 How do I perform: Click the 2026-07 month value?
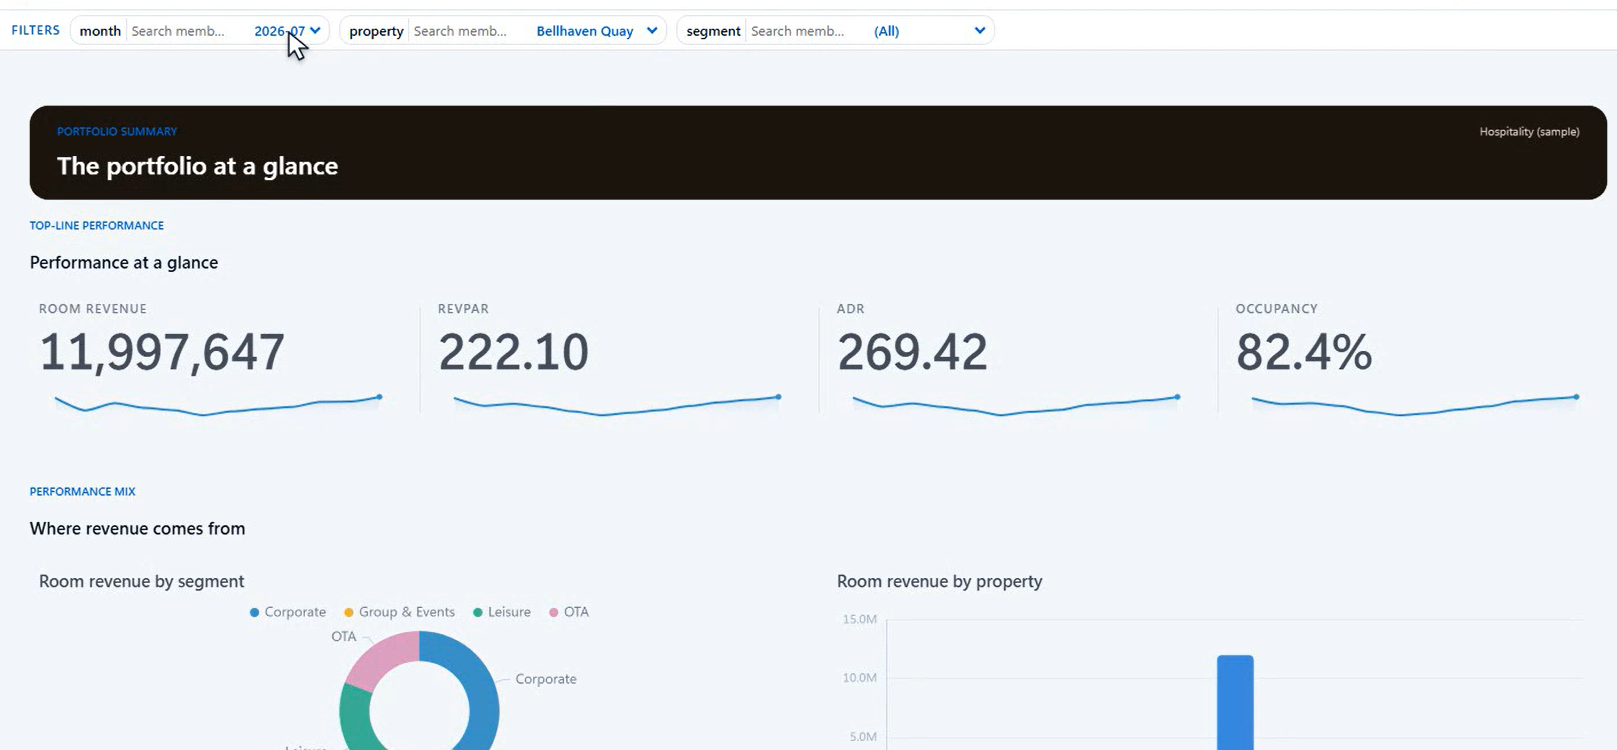(280, 31)
